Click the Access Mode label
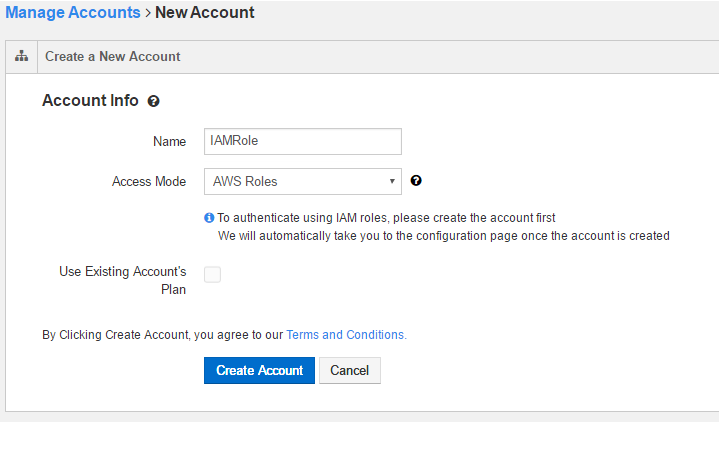This screenshot has height=453, width=719. pos(149,182)
